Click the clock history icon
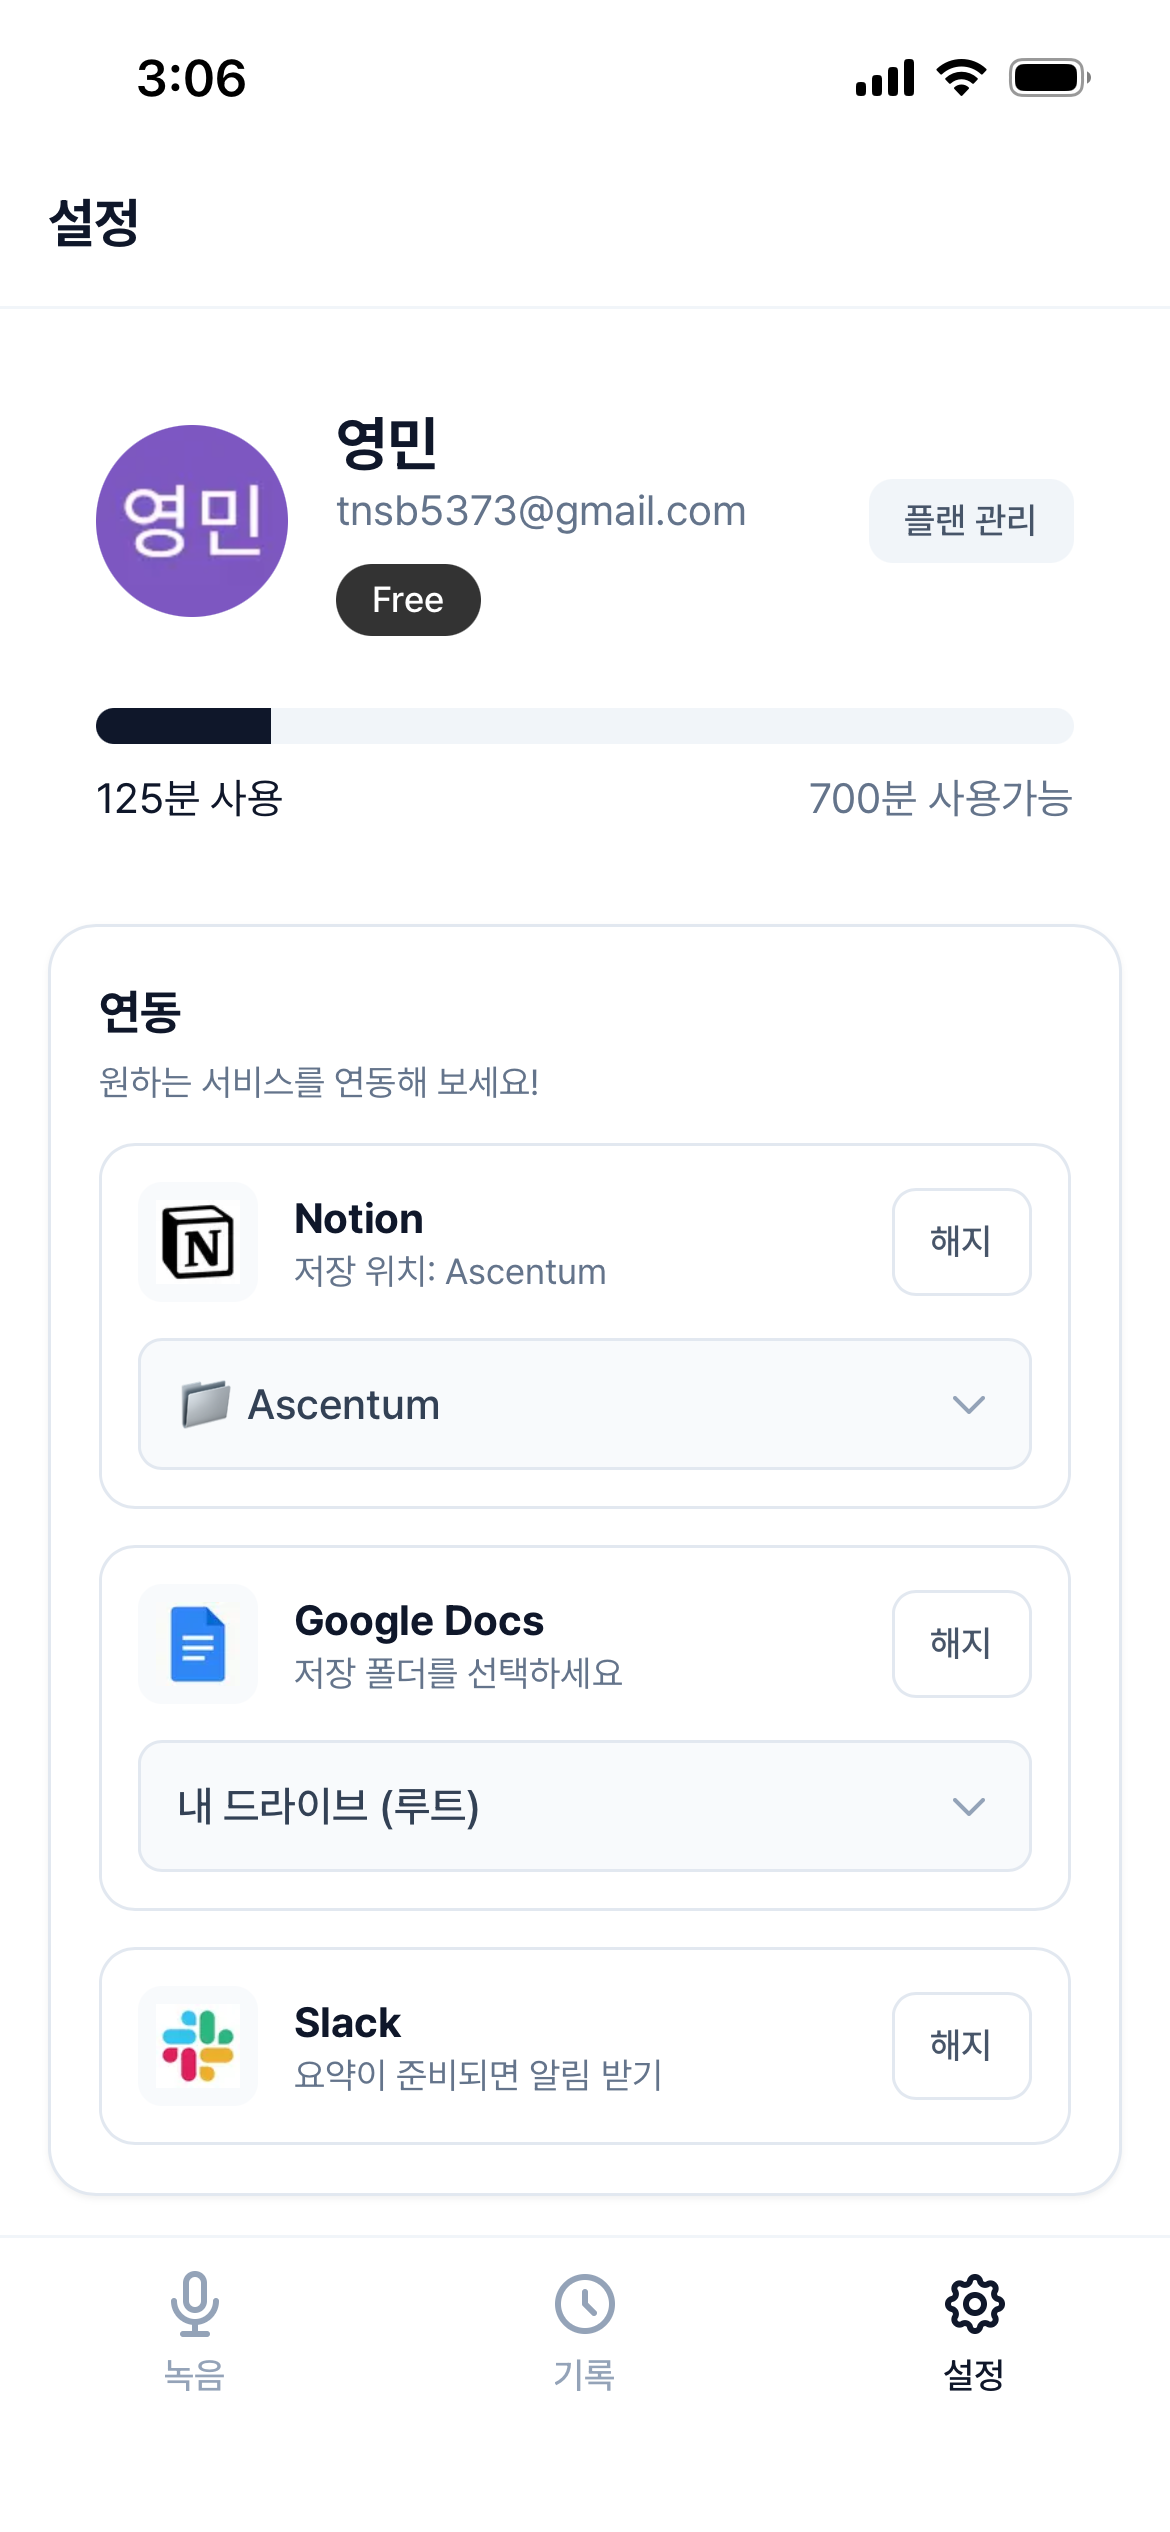This screenshot has height=2532, width=1170. [585, 2304]
